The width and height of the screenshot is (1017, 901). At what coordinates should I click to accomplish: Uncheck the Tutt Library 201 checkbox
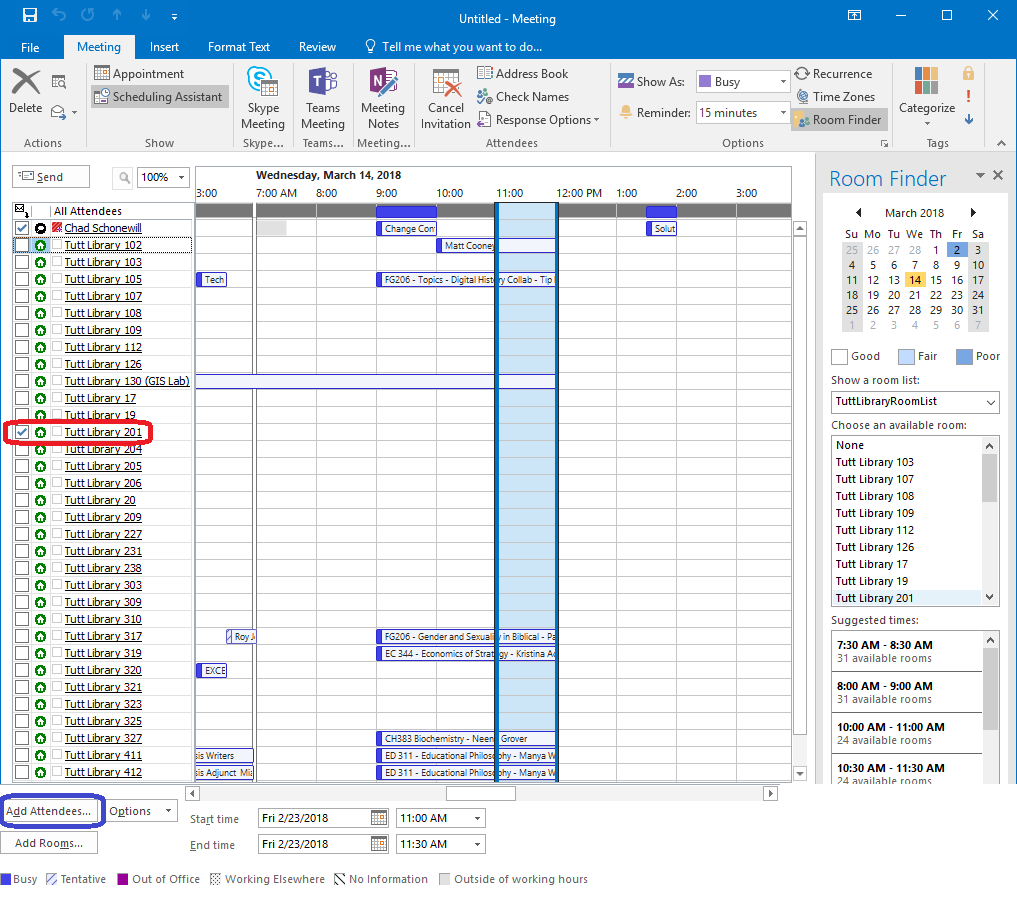22,432
